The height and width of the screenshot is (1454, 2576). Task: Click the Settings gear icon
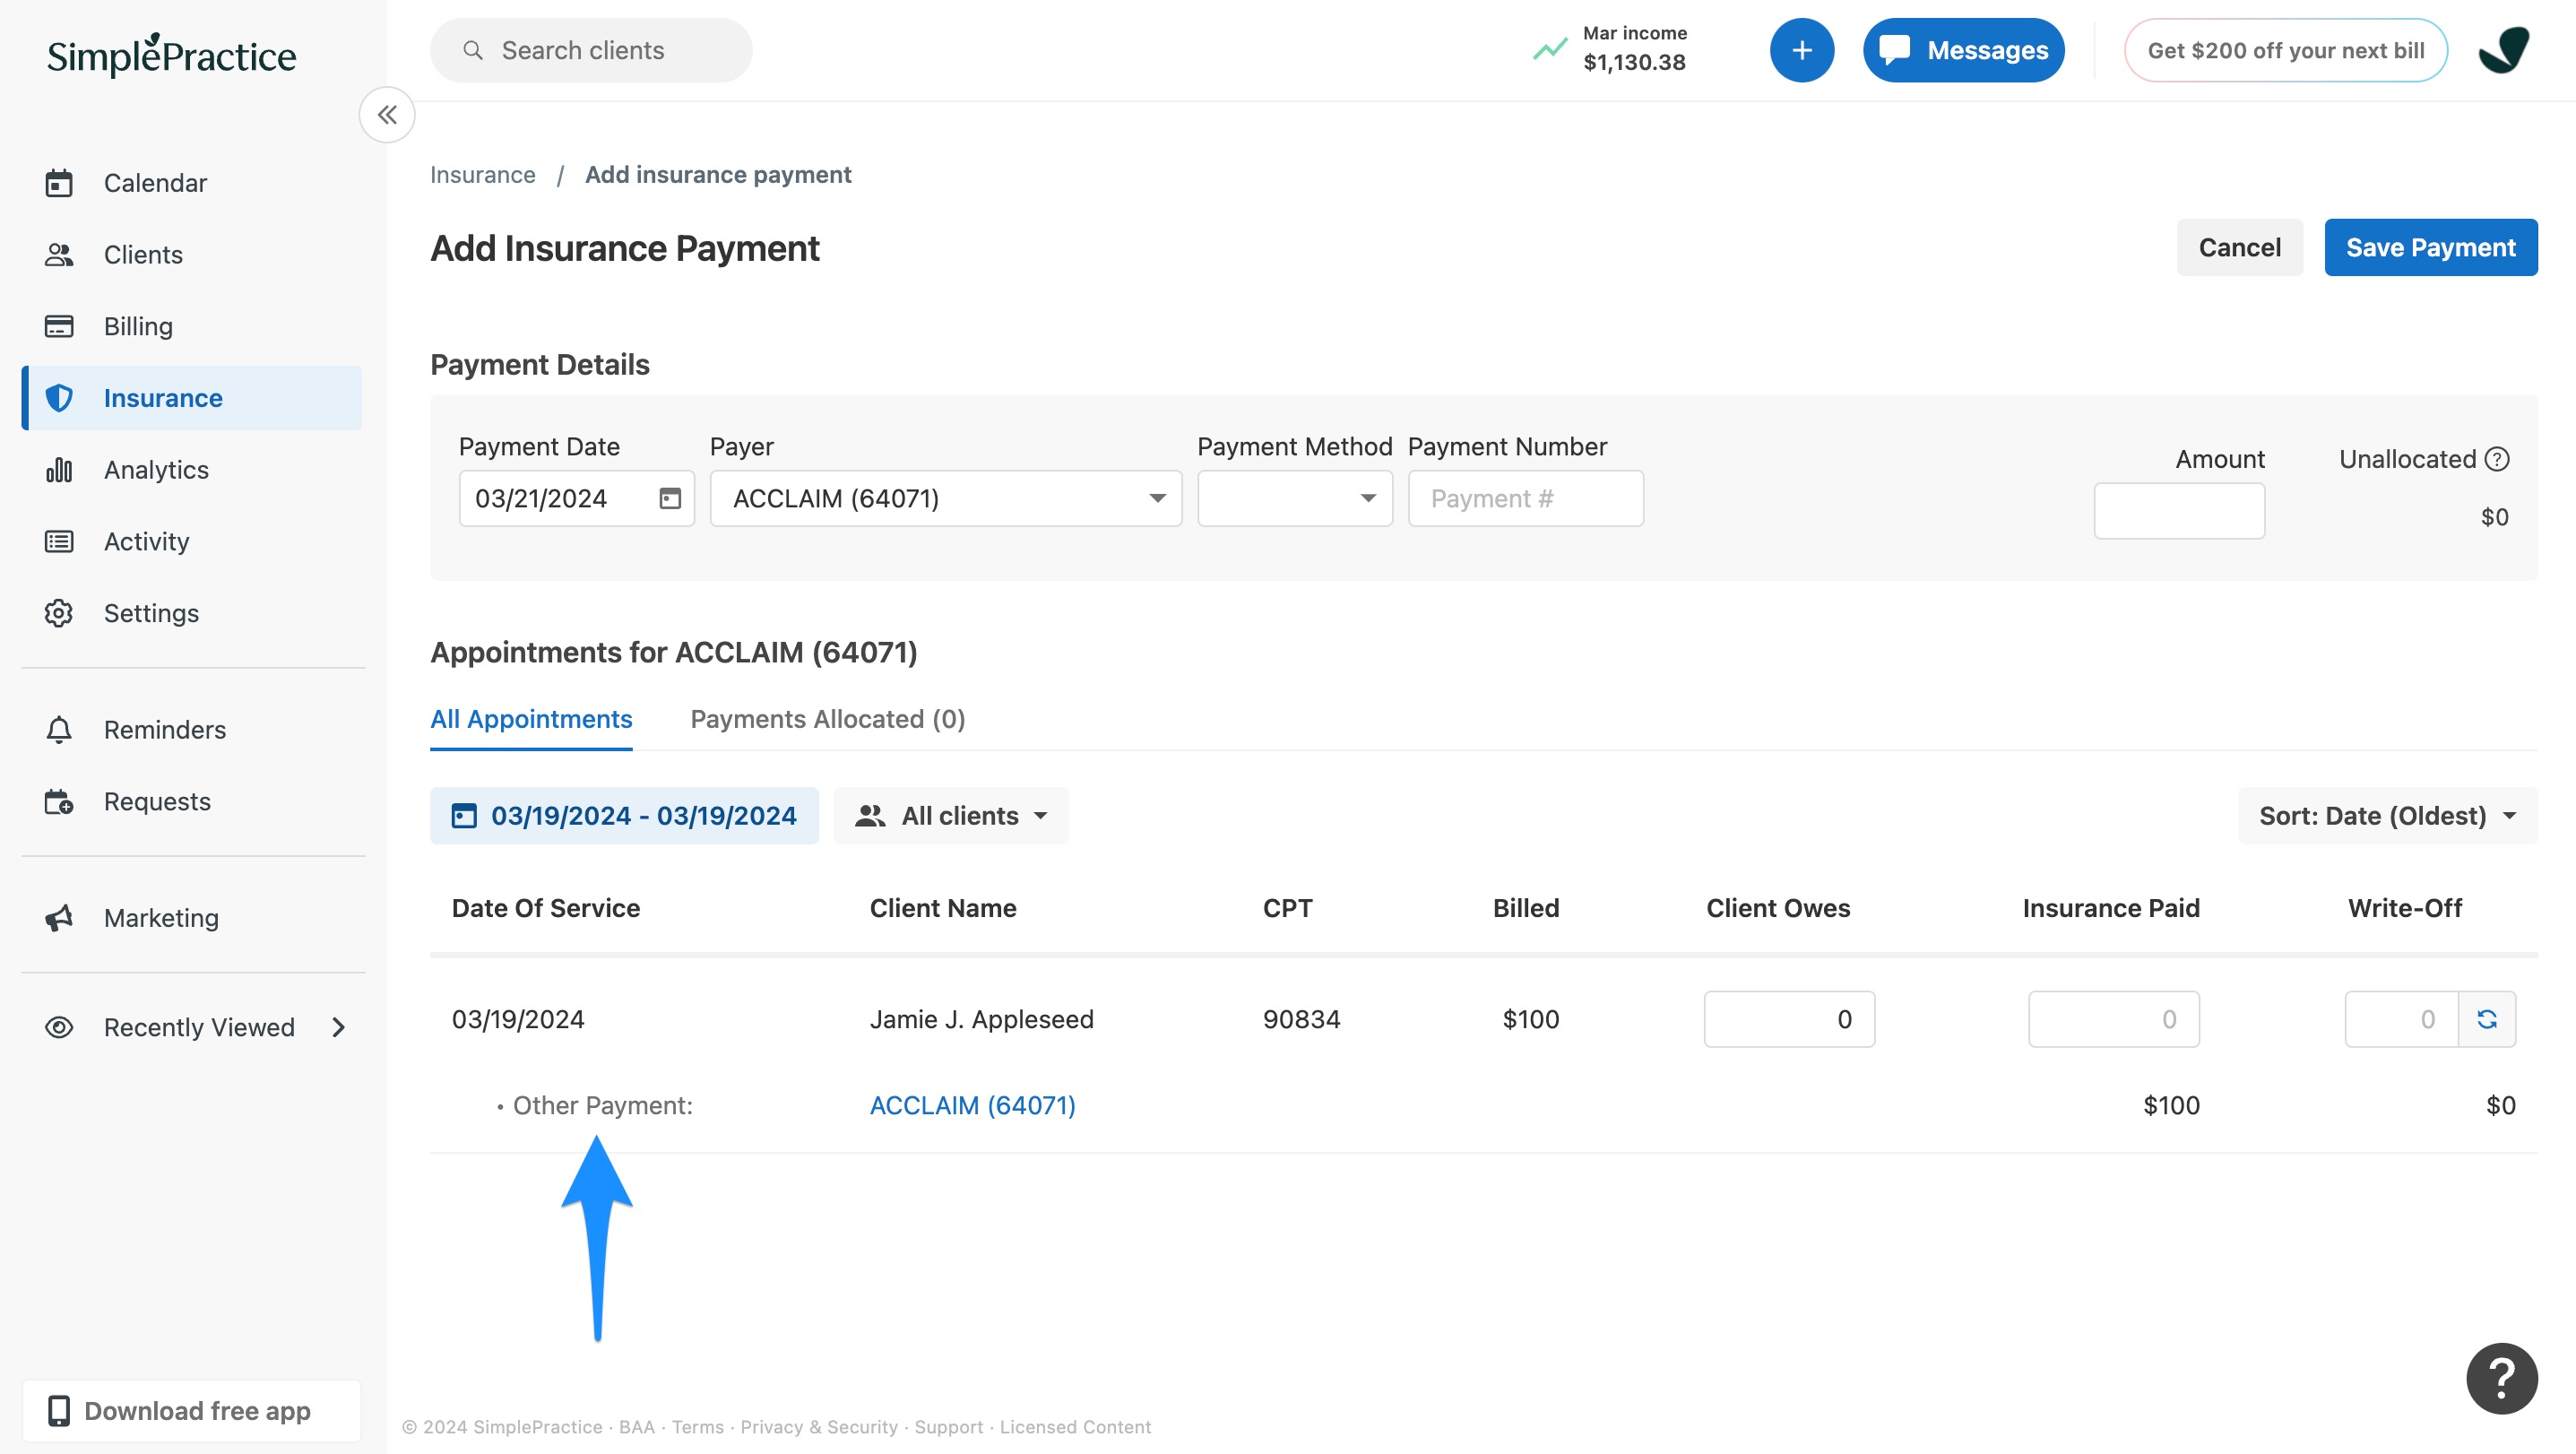[59, 613]
